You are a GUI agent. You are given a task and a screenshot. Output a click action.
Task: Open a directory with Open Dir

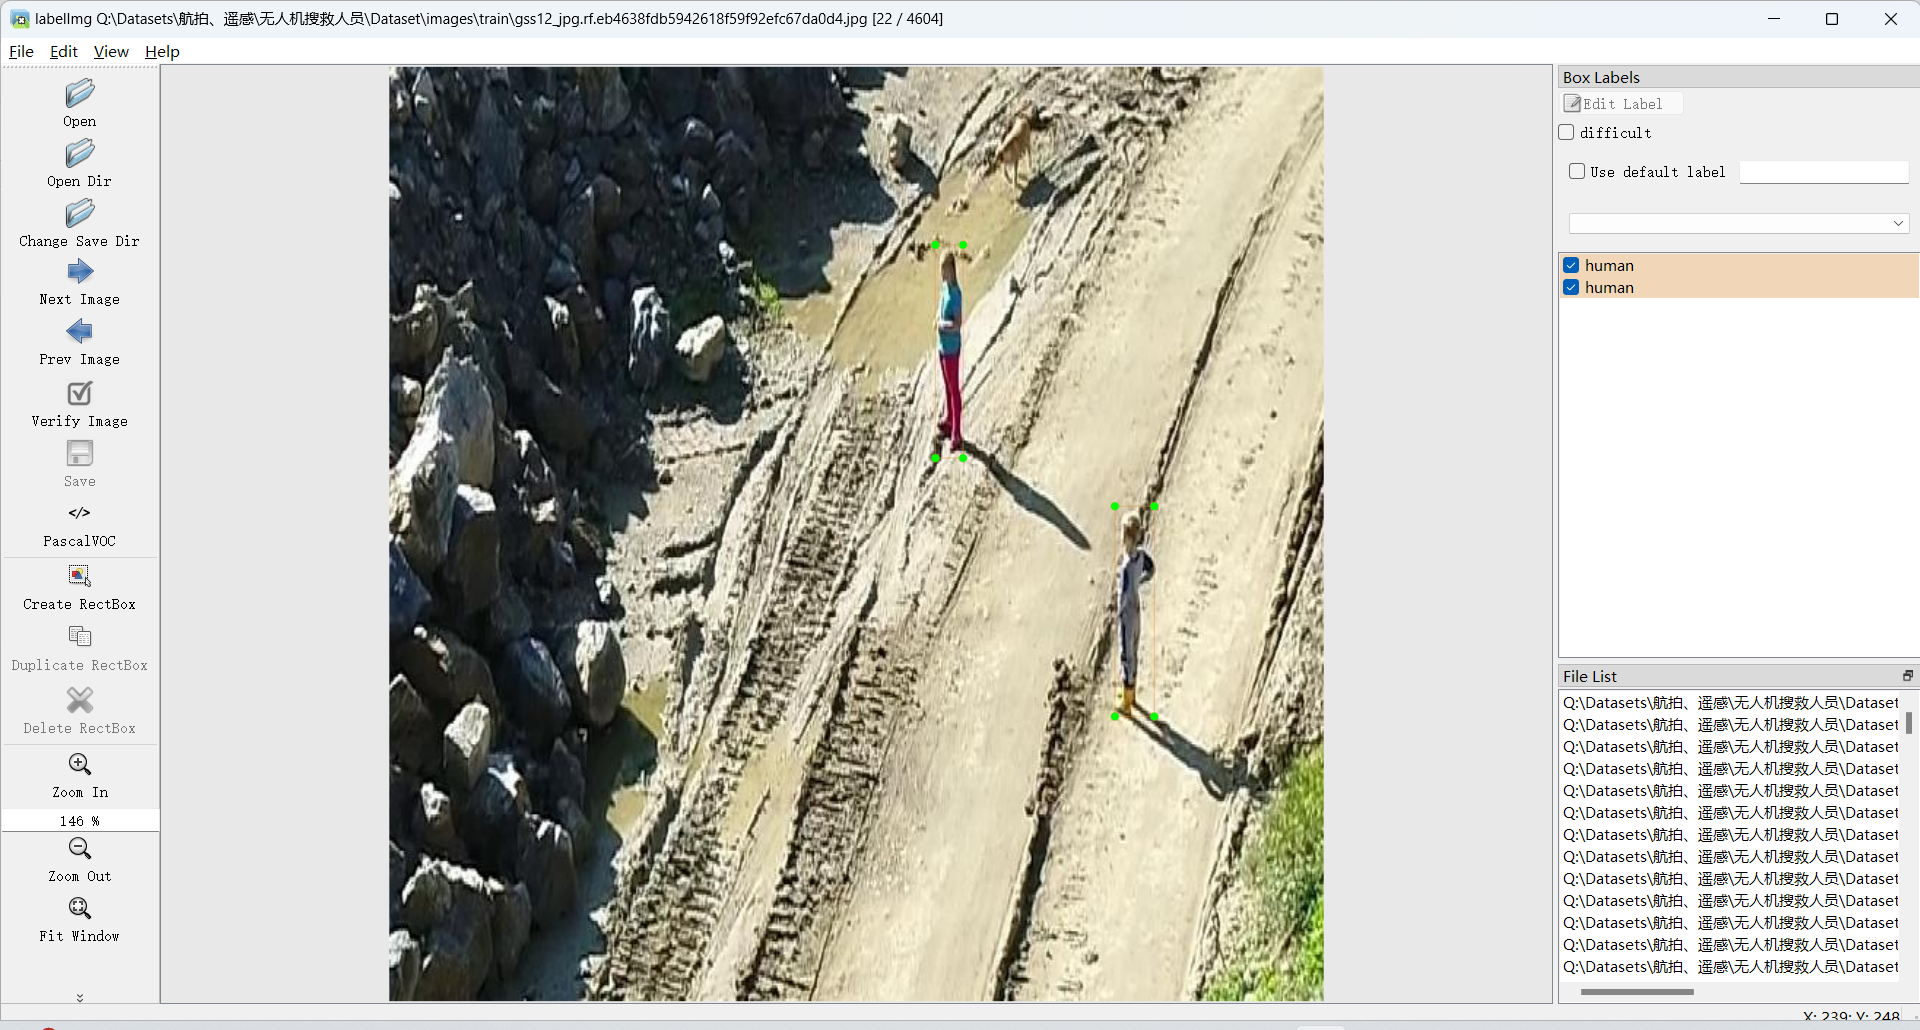click(80, 154)
